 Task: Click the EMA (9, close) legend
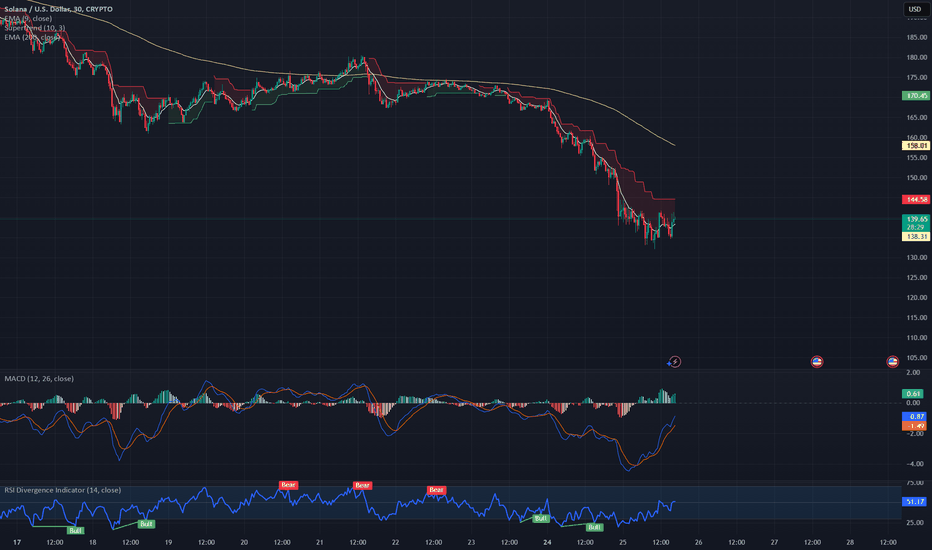click(28, 18)
